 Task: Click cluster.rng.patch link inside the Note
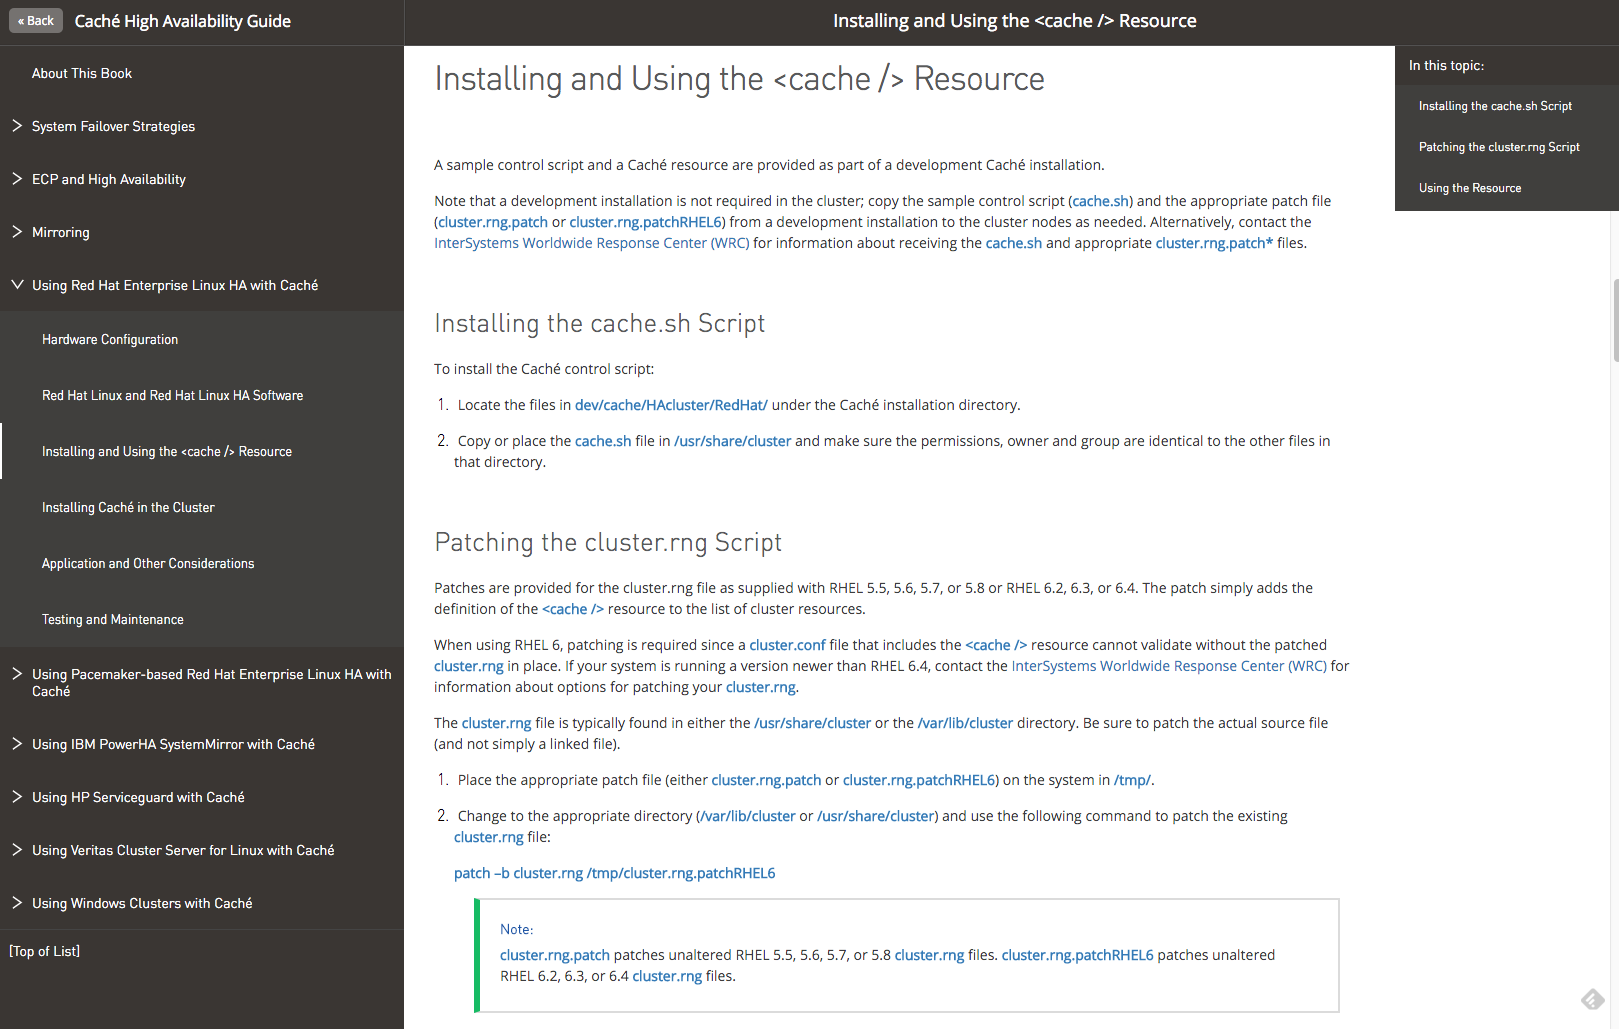(555, 955)
